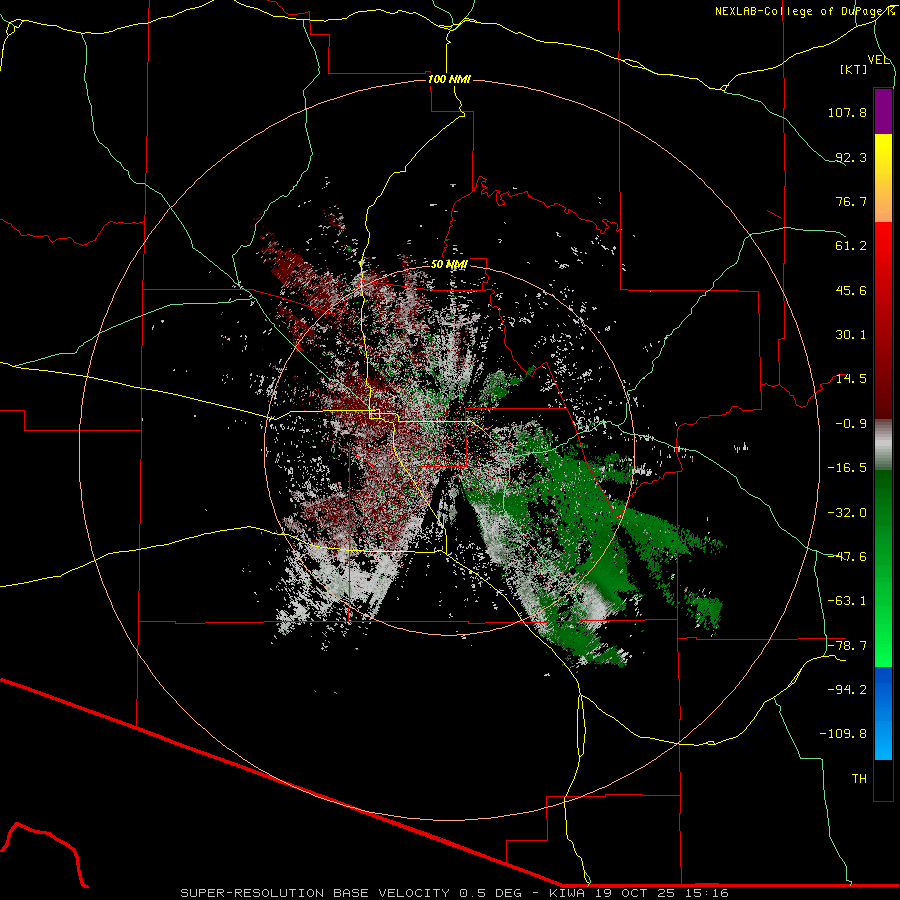Select the -63.1 scale value
This screenshot has width=900, height=900.
pos(847,601)
